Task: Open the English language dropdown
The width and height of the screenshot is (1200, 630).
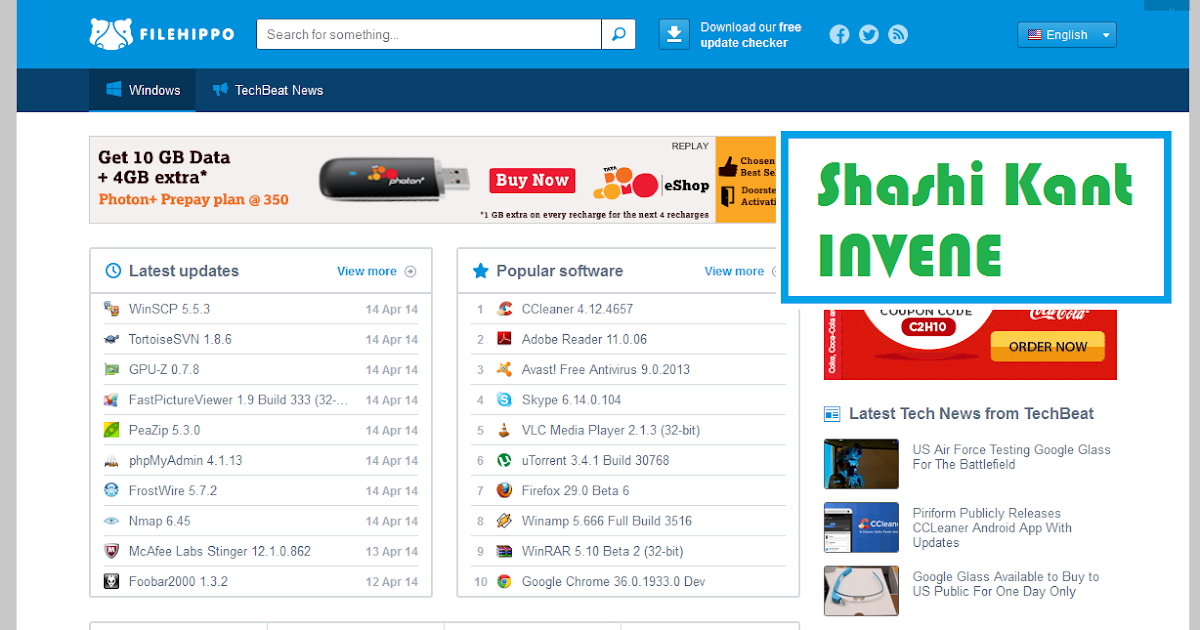Action: point(1067,35)
